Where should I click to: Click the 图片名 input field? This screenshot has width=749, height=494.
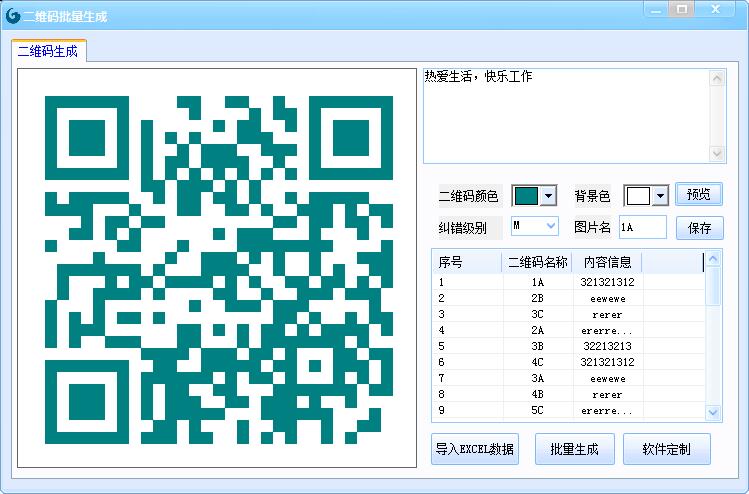pyautogui.click(x=643, y=227)
